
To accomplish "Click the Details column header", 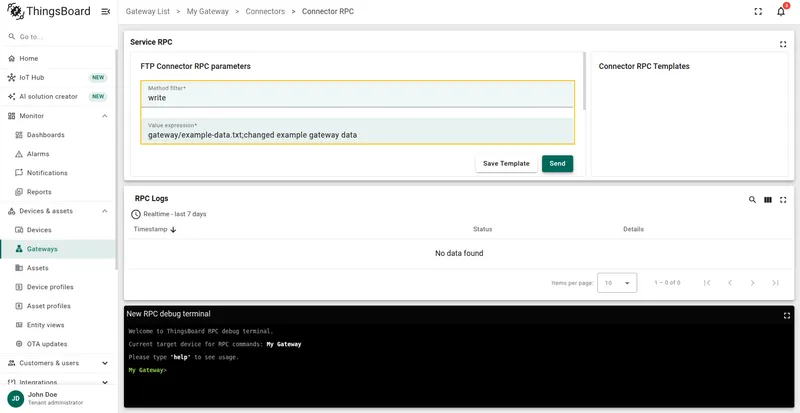I will click(x=633, y=229).
